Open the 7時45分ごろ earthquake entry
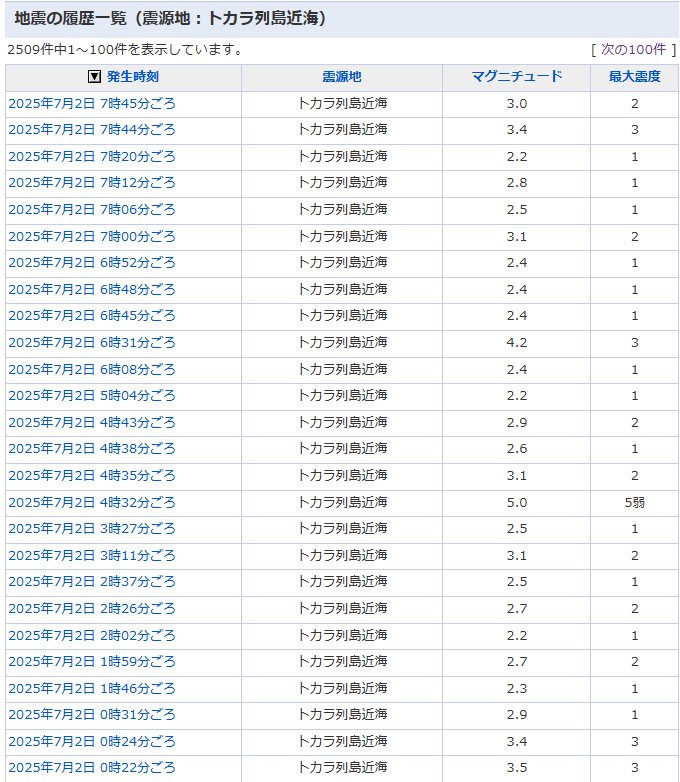This screenshot has height=782, width=680. [92, 103]
